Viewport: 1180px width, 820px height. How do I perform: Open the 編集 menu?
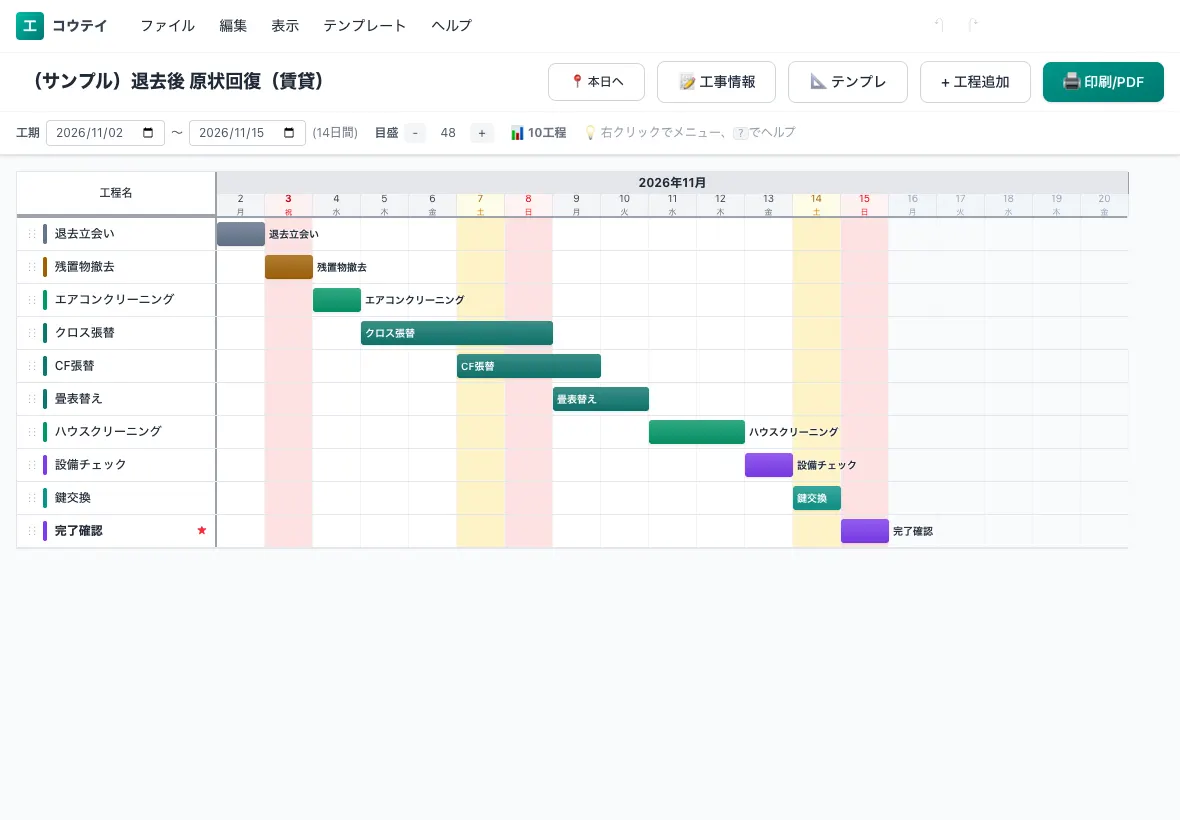tap(233, 26)
